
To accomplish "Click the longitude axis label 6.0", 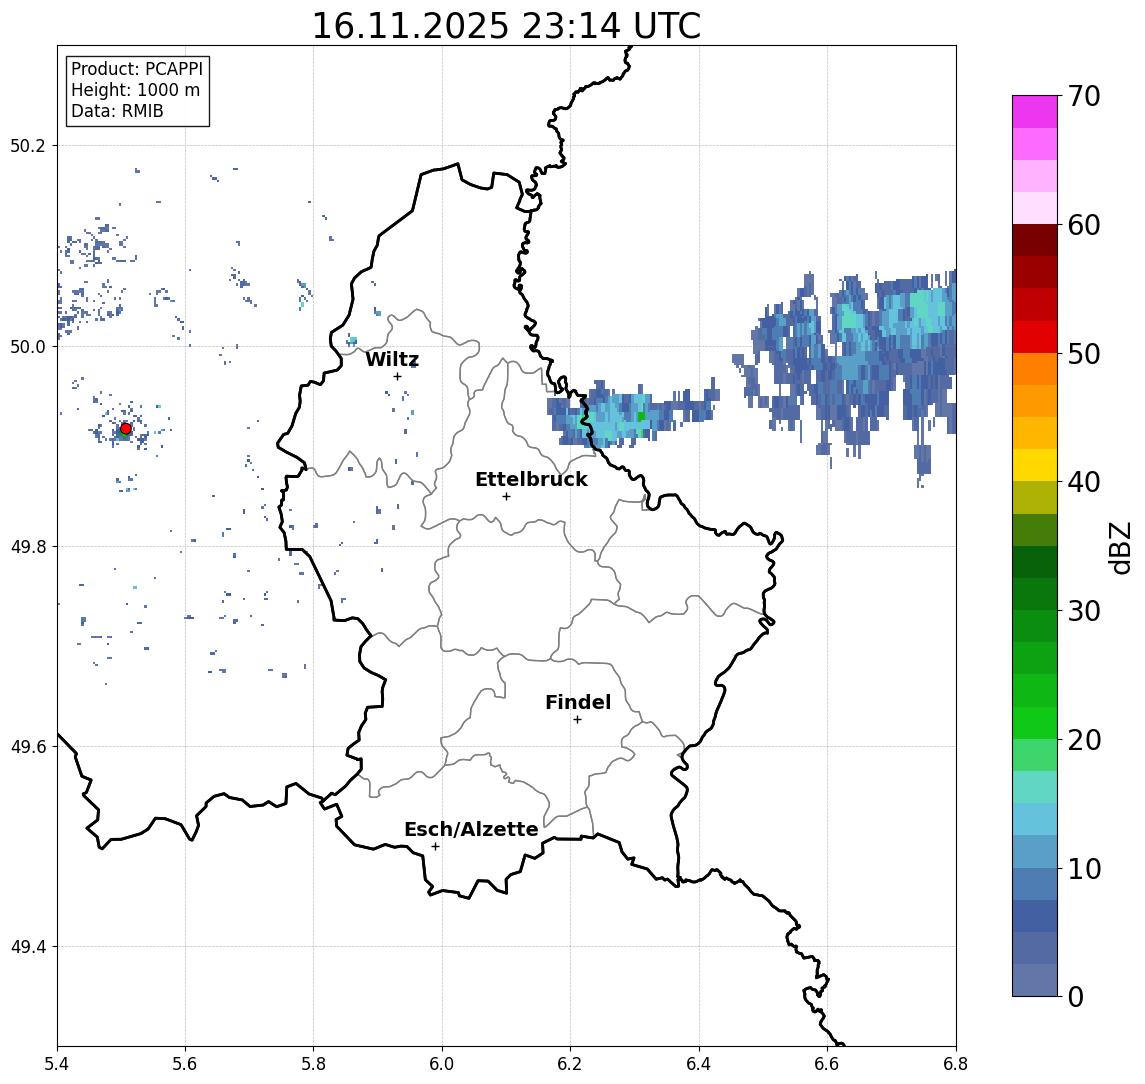I will [442, 1064].
